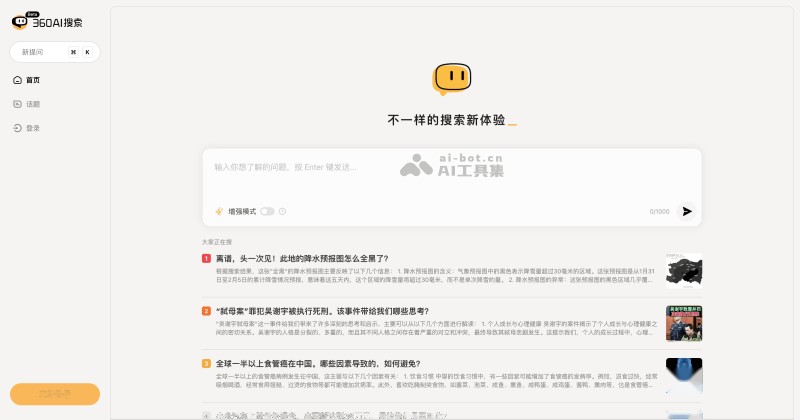Screen dimensions: 800x420
Task: Click the topic icon beside 话题
Action: [17, 104]
